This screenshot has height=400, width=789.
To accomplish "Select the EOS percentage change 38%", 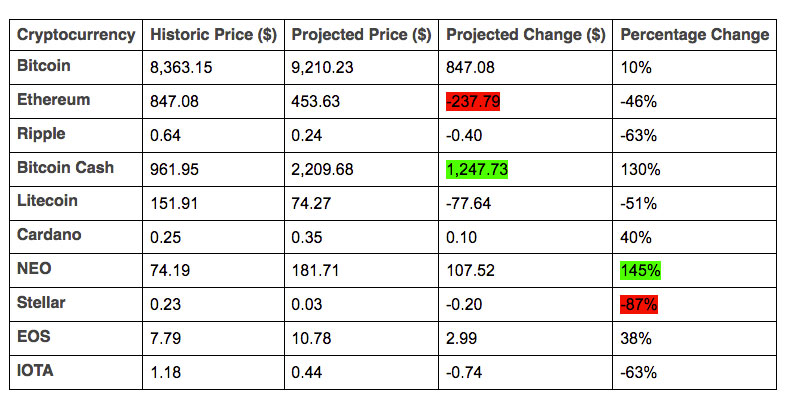I will [636, 338].
